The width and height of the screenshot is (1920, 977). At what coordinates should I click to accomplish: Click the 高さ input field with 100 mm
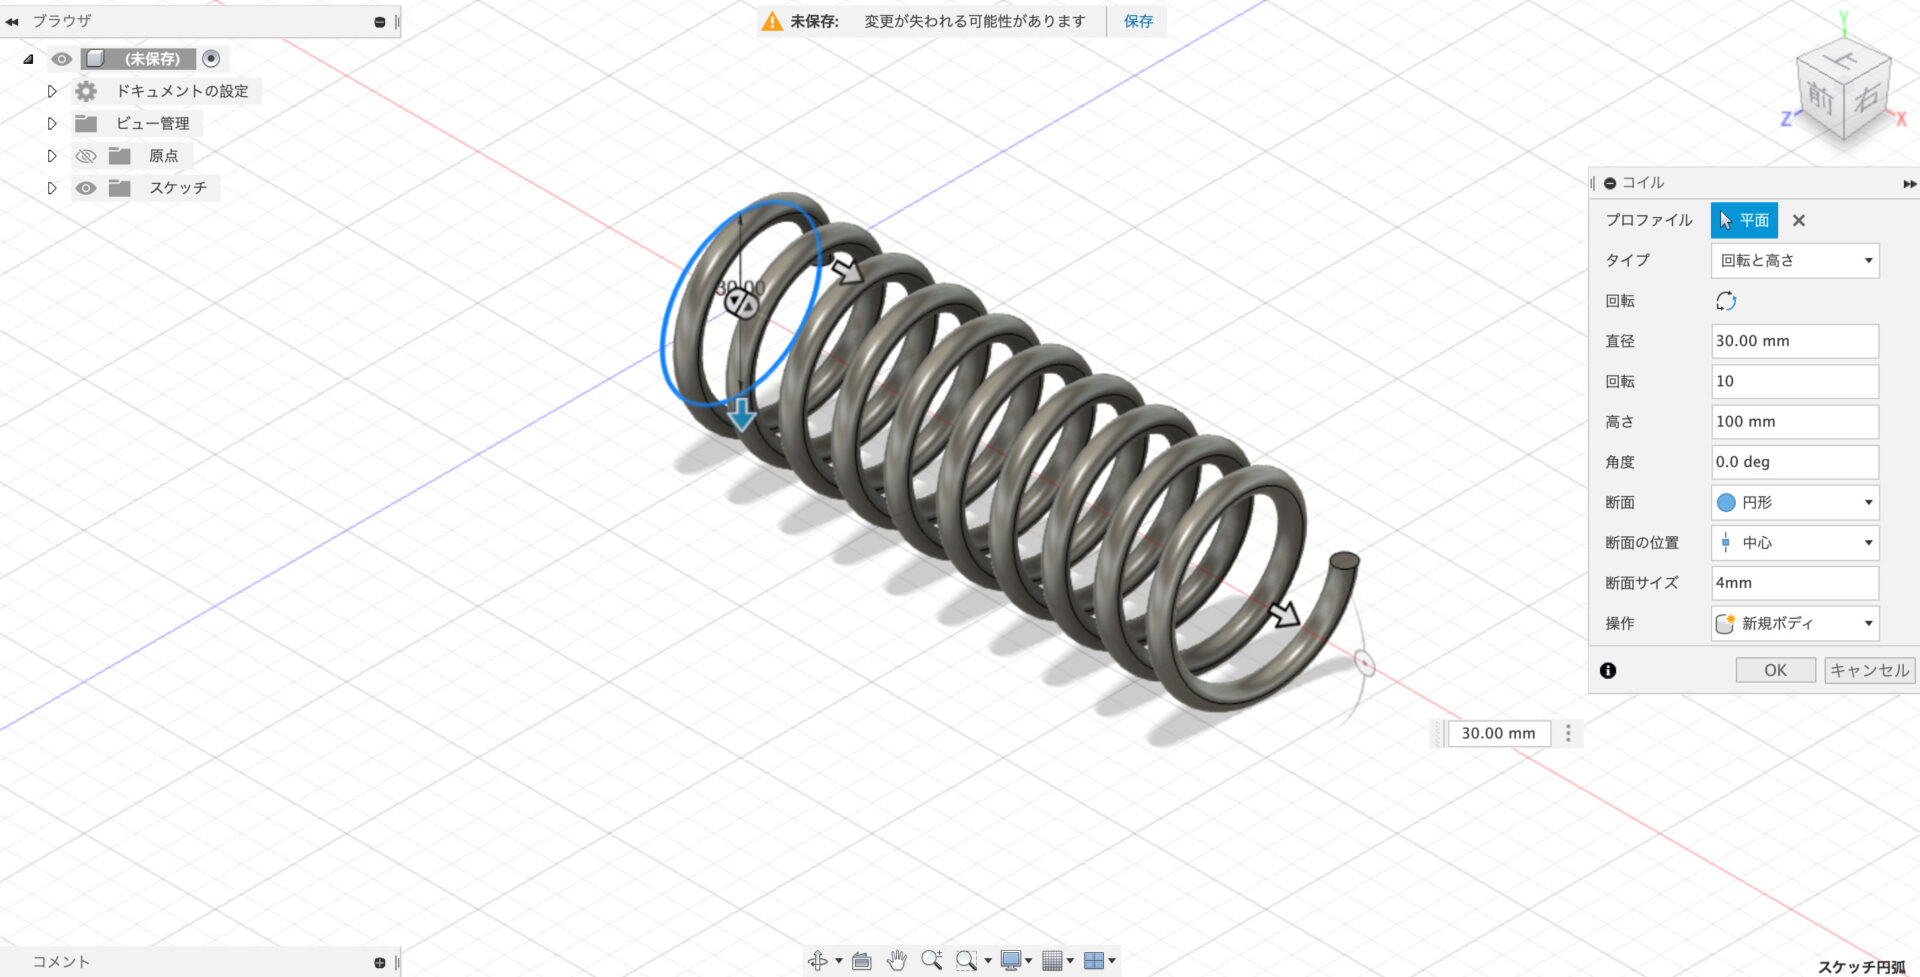(x=1794, y=422)
